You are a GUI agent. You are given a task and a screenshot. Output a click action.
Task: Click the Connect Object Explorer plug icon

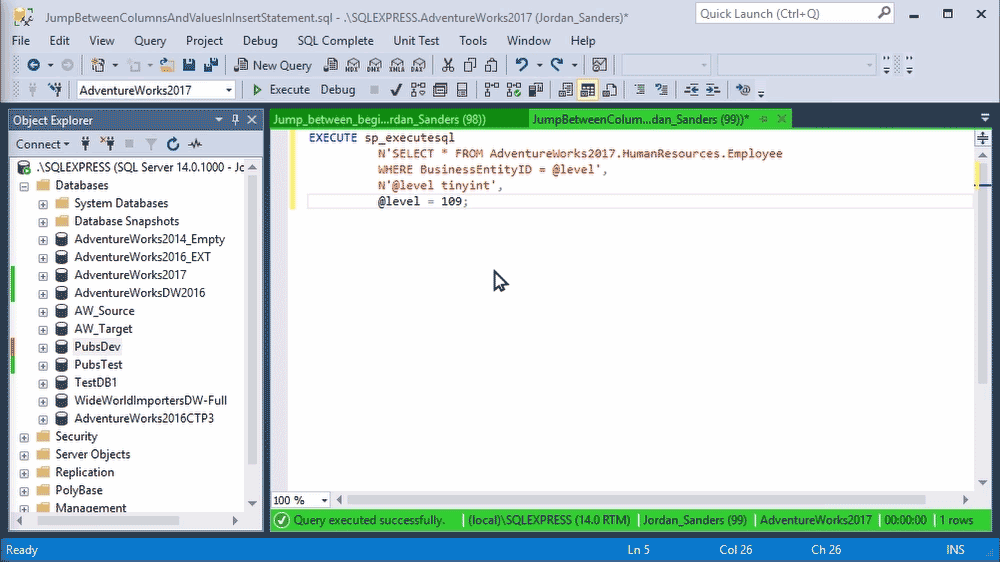click(85, 144)
